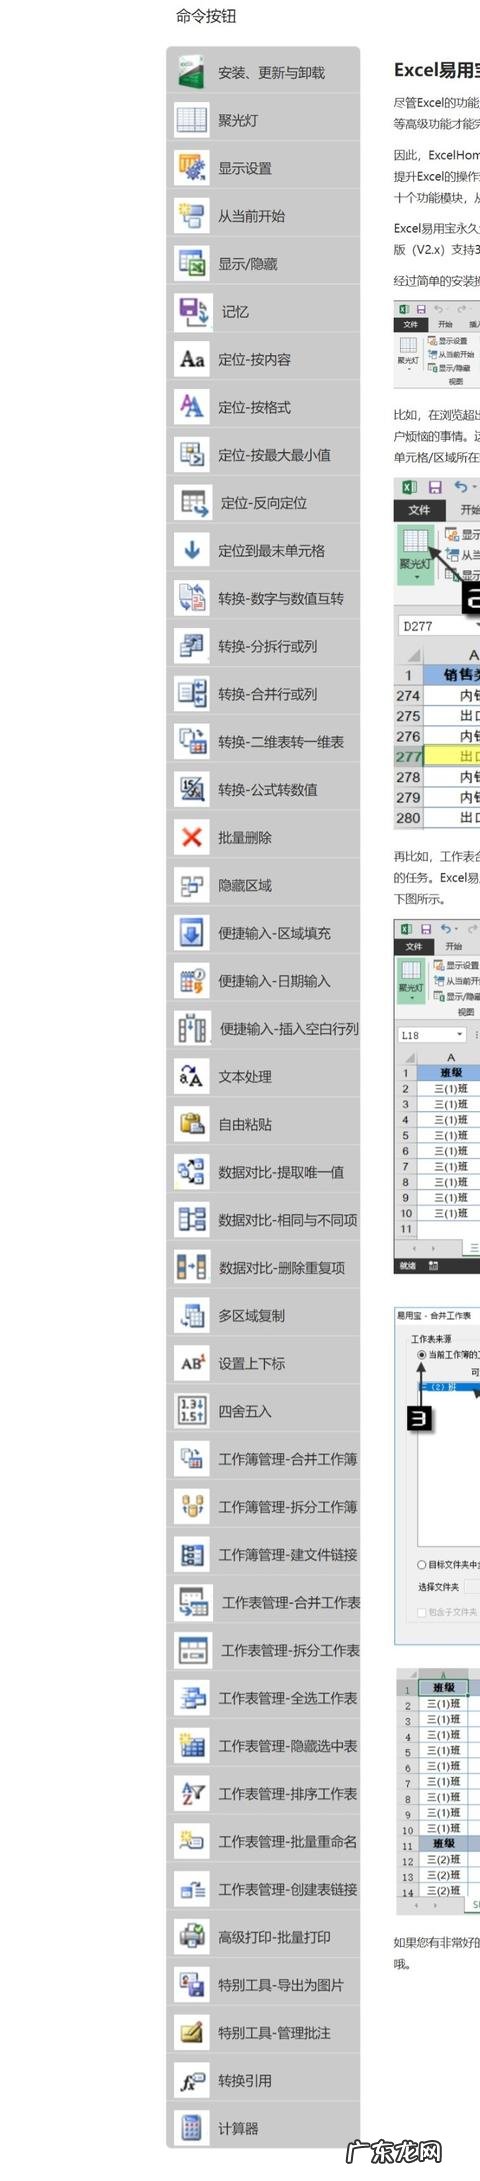Select the 转换引用 fx icon

(191, 2080)
